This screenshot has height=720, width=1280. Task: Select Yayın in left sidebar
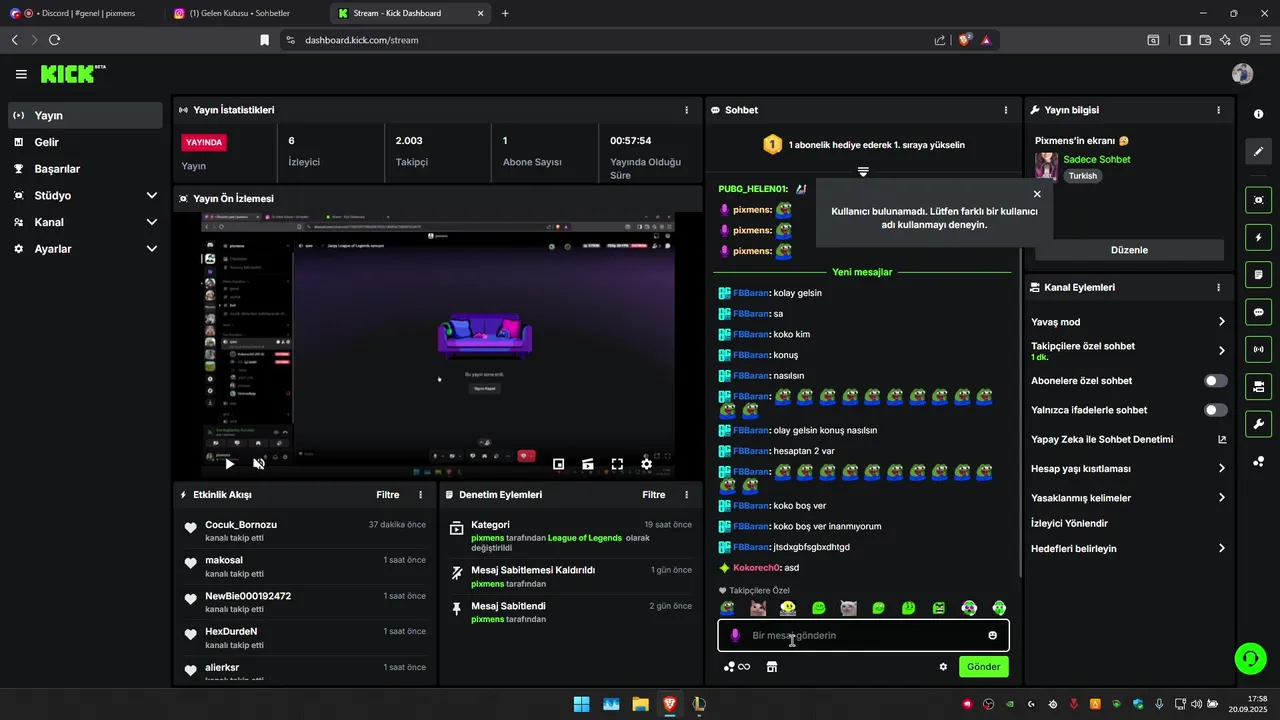click(x=85, y=115)
